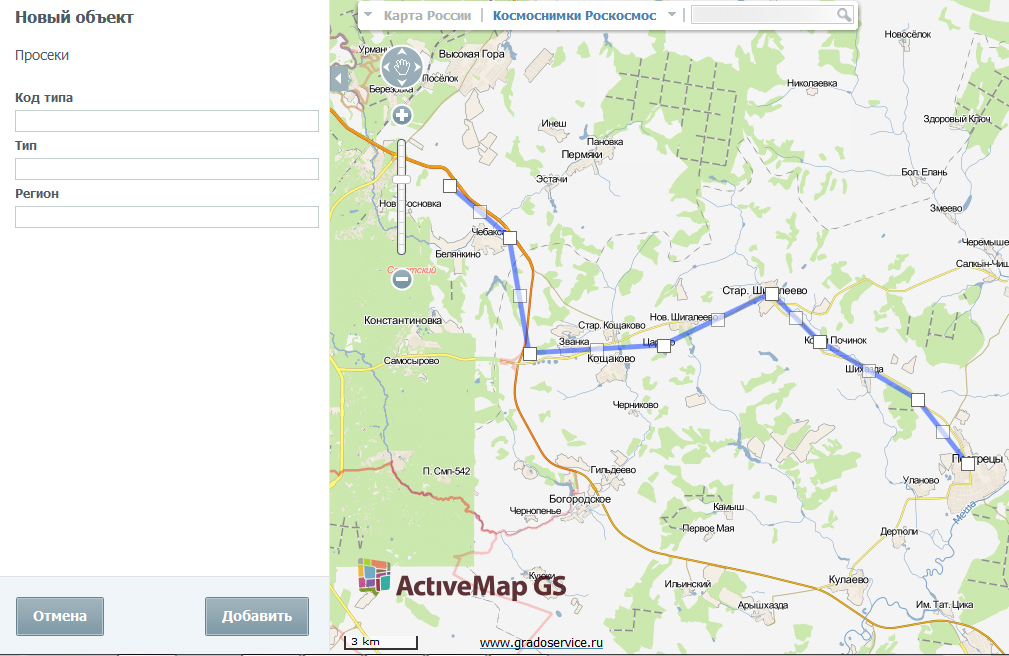Zoom out with the minus icon
This screenshot has height=656, width=1009.
(x=402, y=279)
